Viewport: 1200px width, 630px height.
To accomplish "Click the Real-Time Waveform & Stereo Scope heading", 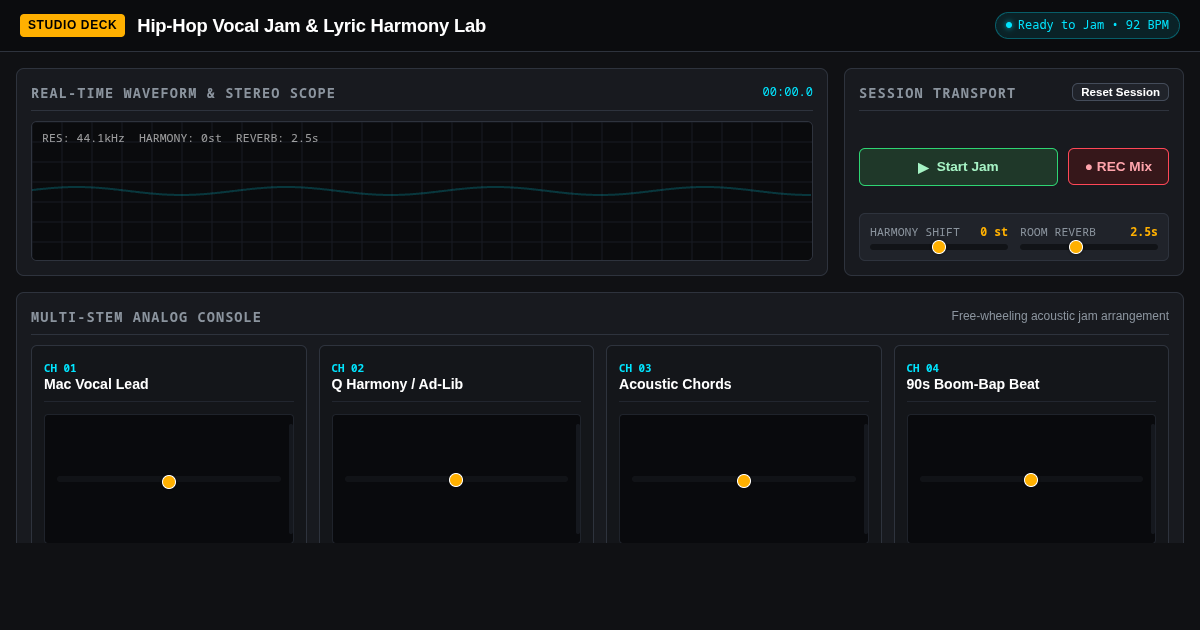I will [183, 93].
